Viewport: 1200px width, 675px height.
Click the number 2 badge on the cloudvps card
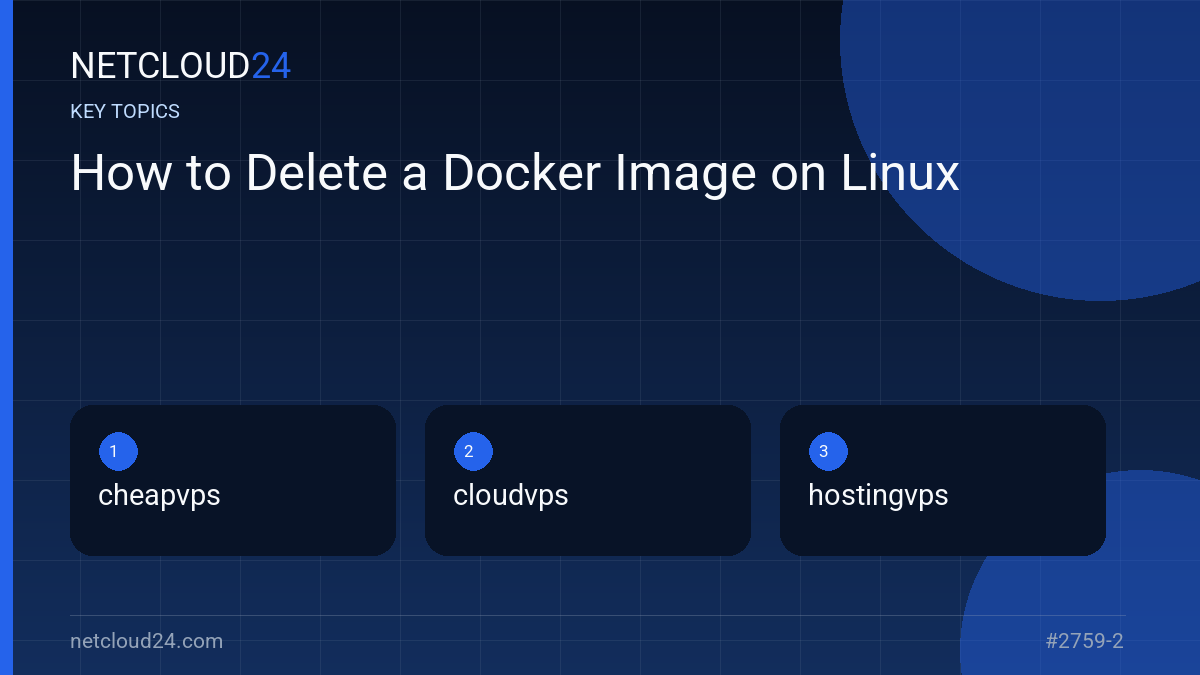click(x=473, y=451)
